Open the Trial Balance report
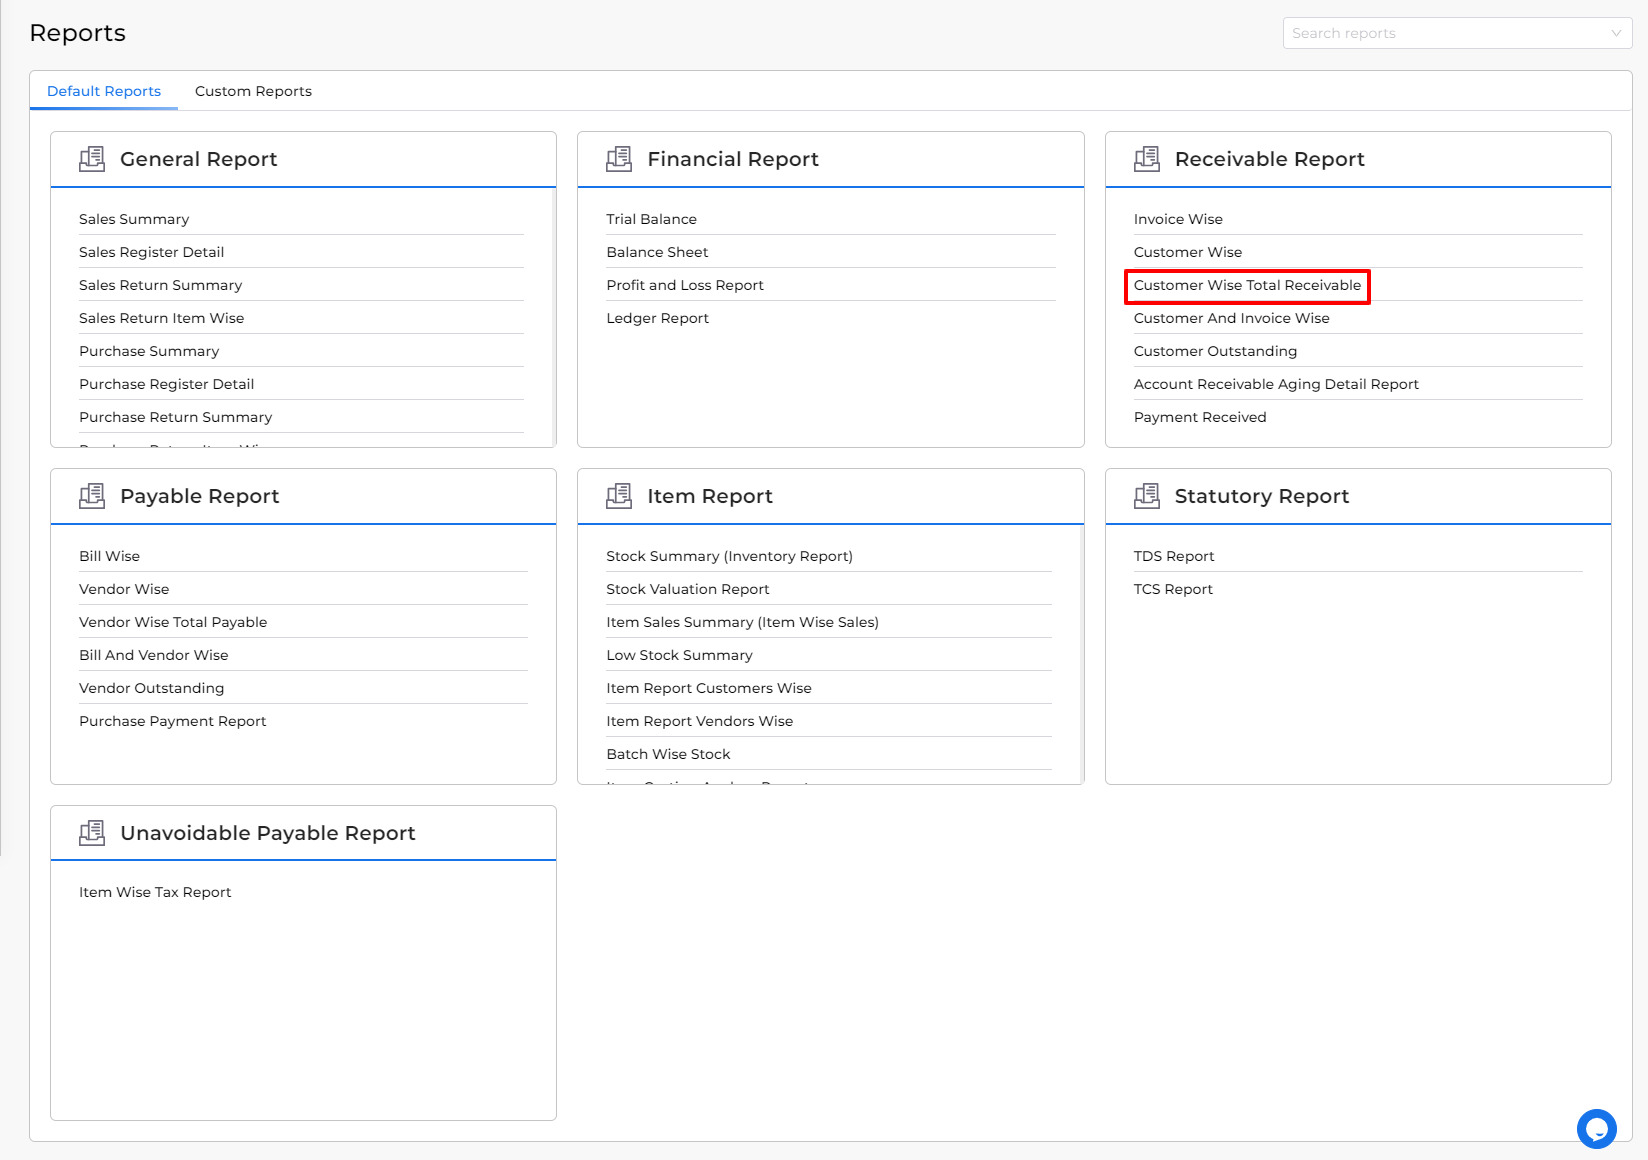 point(651,219)
